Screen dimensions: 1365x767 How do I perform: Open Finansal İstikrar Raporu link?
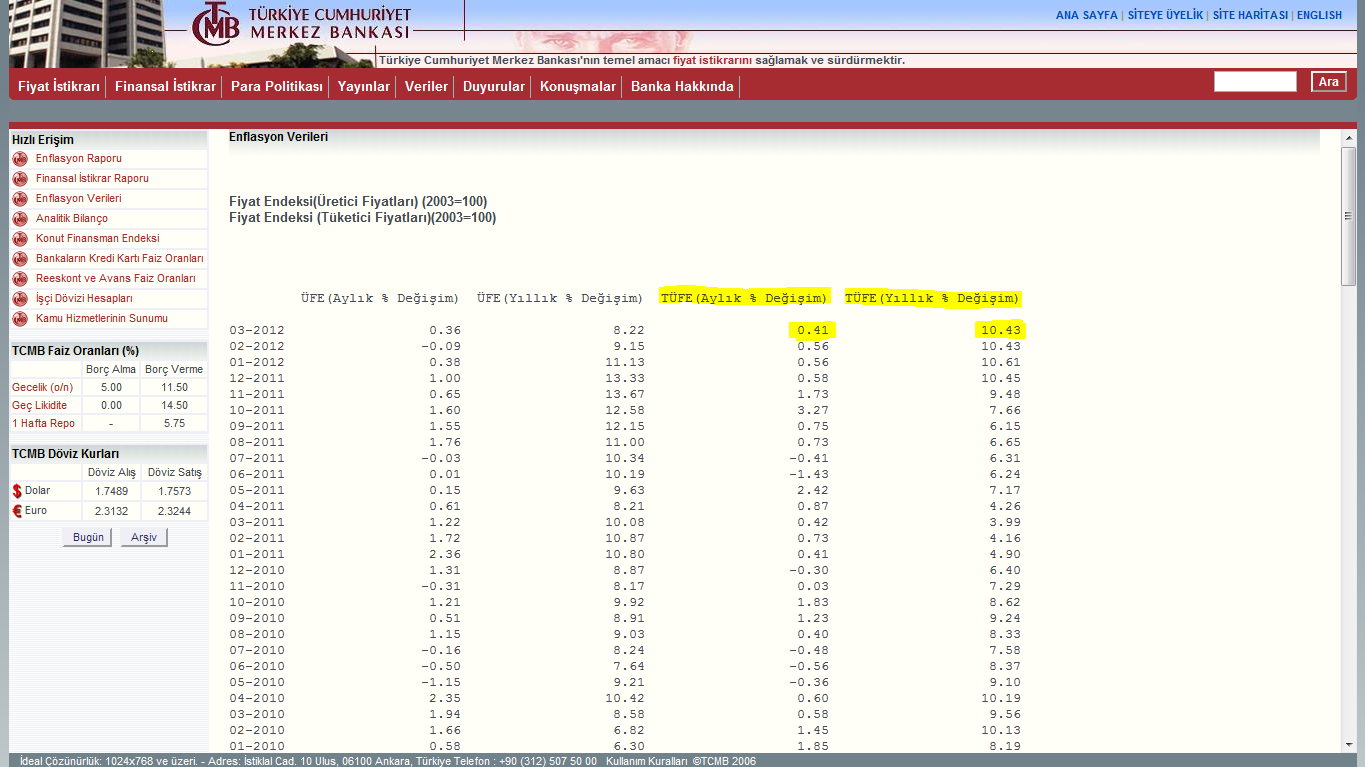click(x=92, y=179)
